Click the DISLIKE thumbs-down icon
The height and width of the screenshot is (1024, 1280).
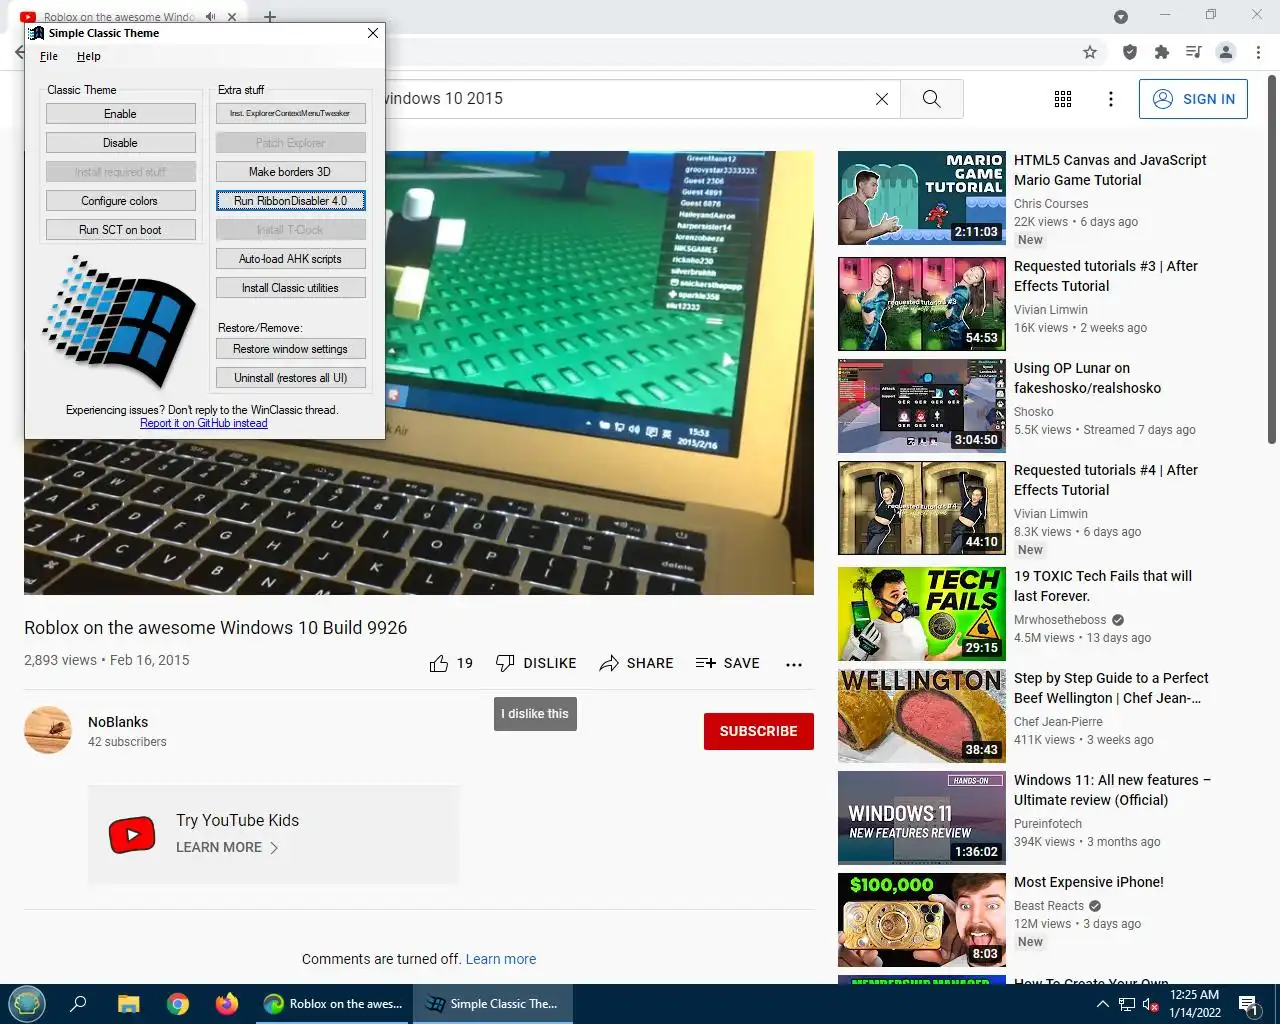click(x=505, y=663)
